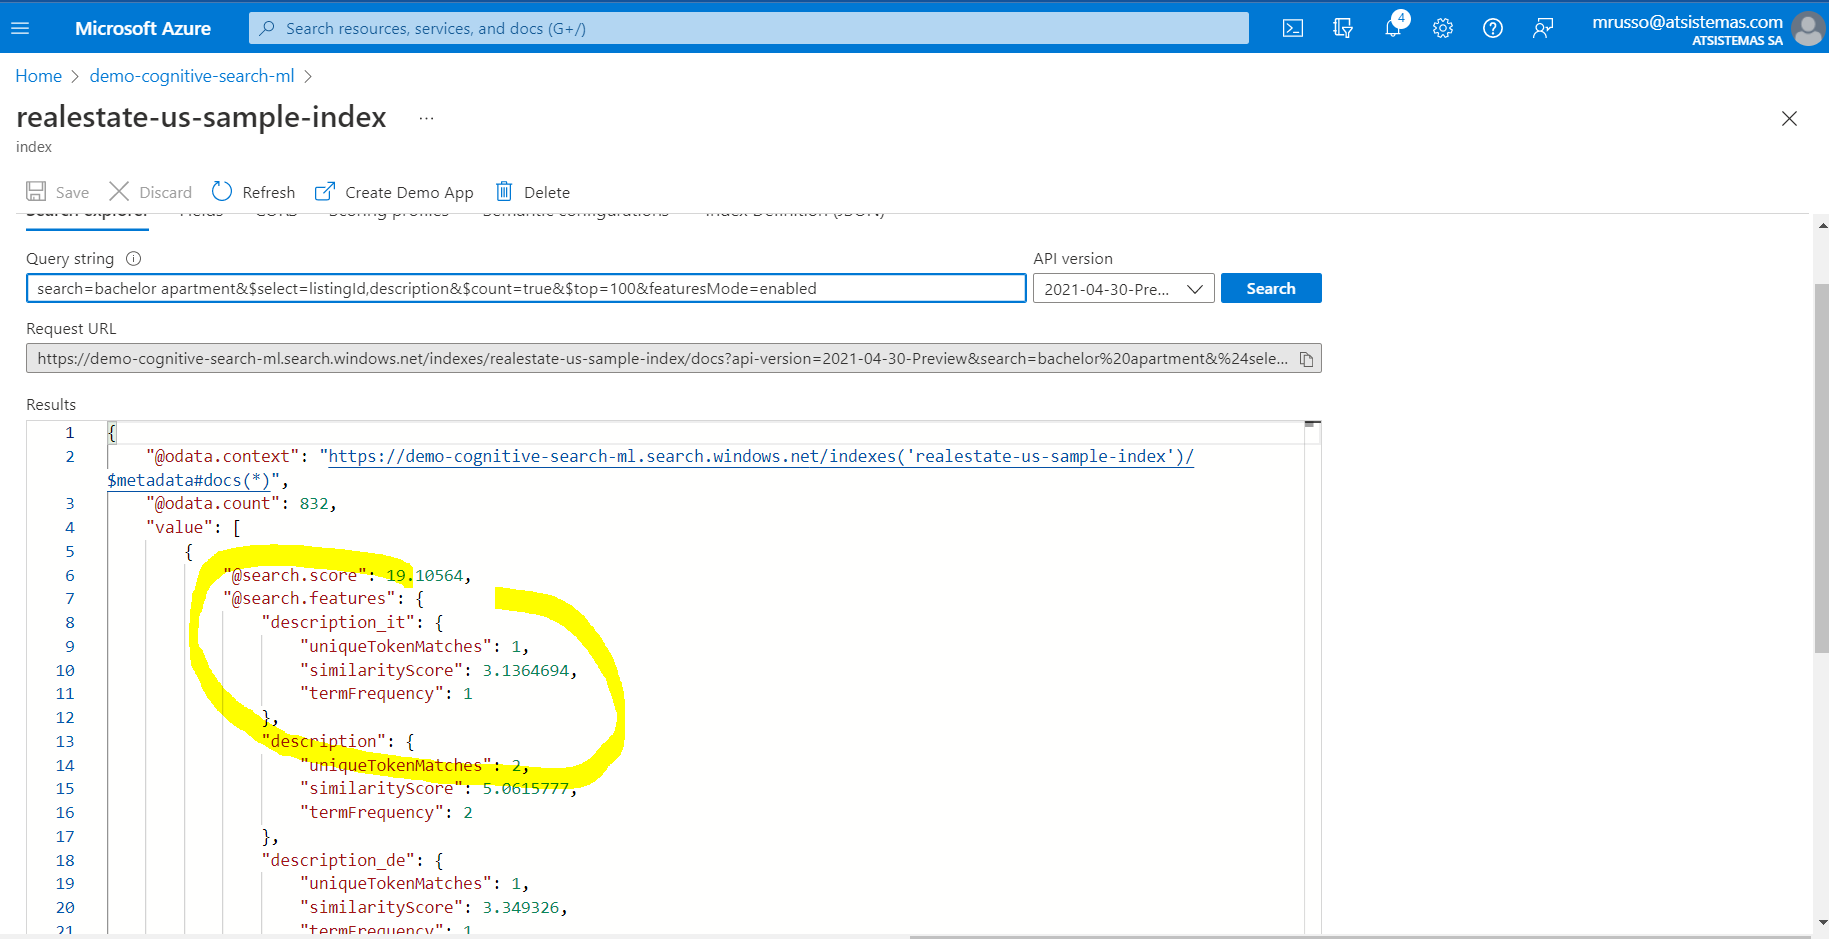This screenshot has width=1829, height=939.
Task: Click the Refresh toolbar label
Action: click(x=269, y=192)
